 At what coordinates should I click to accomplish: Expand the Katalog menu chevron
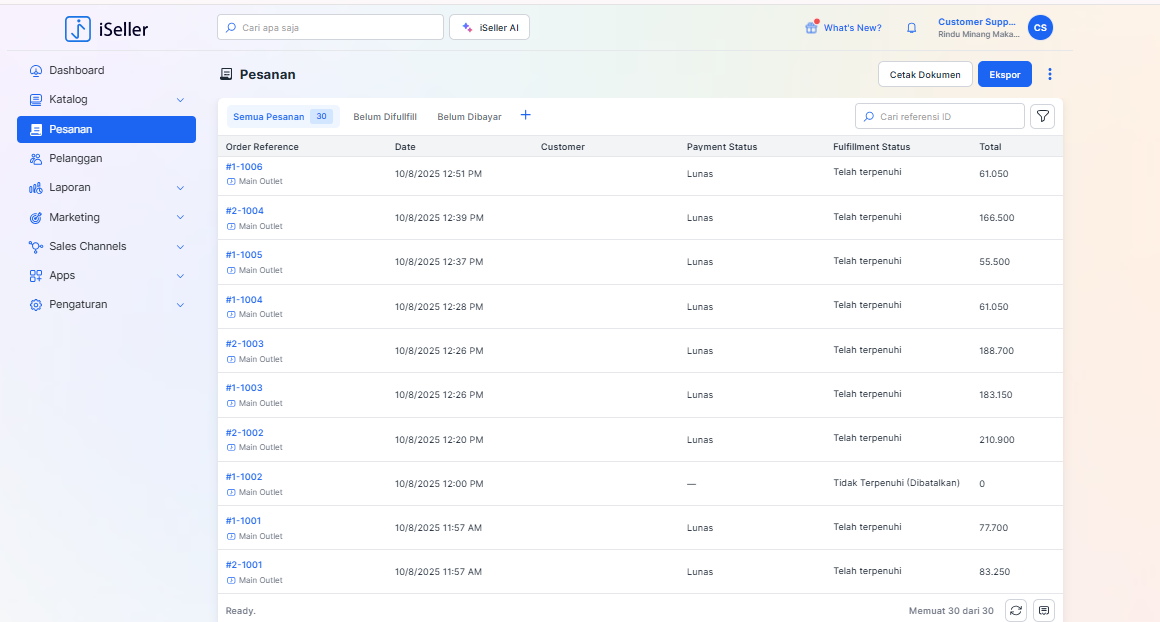coord(180,100)
